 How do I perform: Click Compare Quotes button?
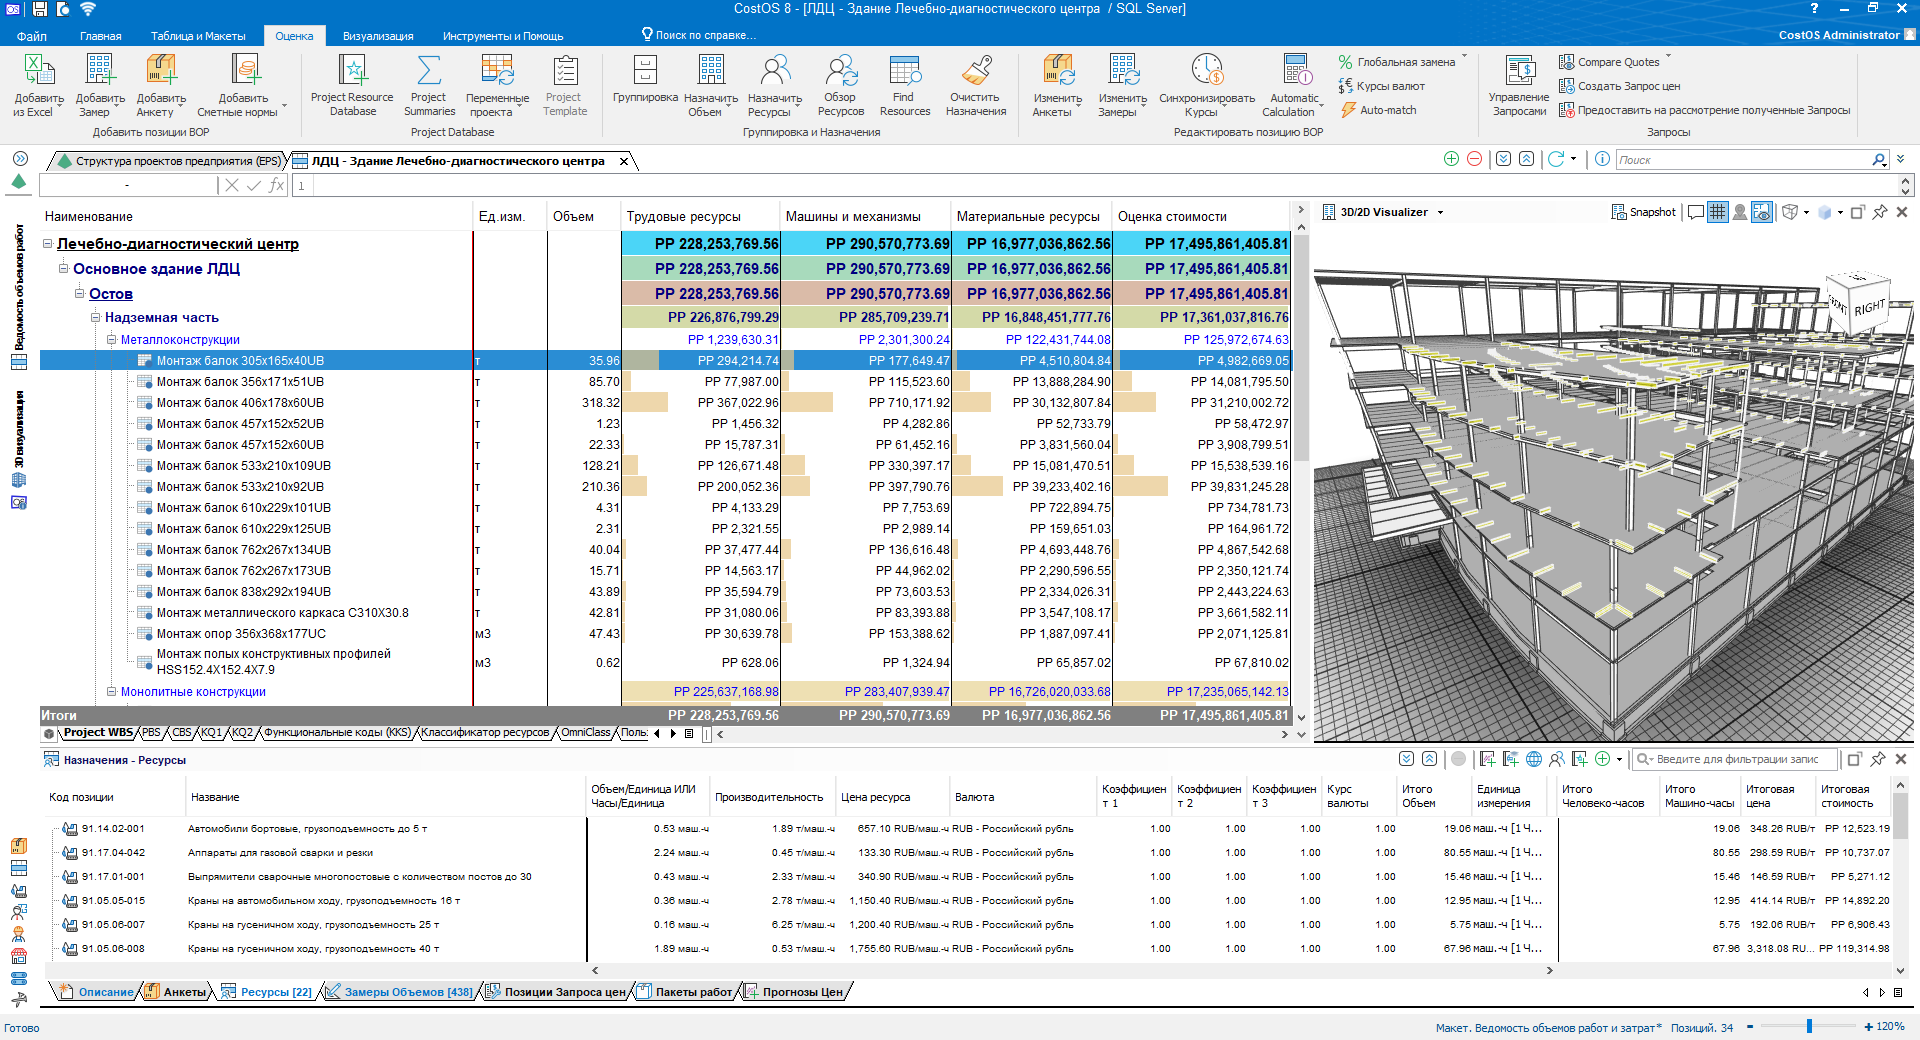pos(1609,62)
